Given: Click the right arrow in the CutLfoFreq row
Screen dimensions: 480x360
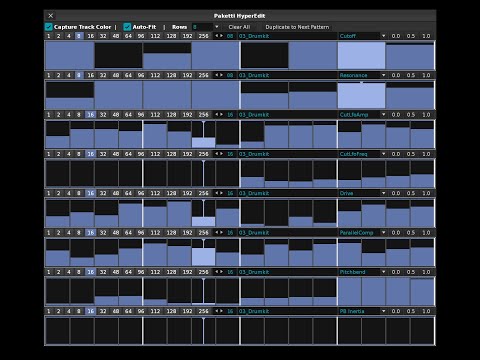Looking at the screenshot, I should point(221,154).
